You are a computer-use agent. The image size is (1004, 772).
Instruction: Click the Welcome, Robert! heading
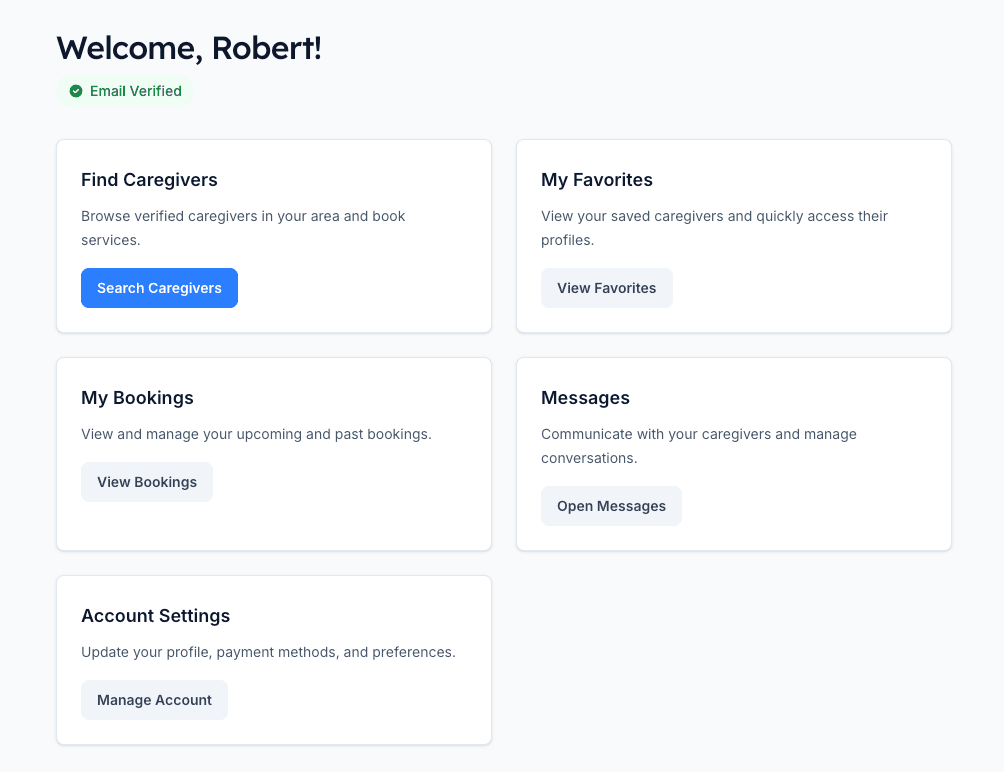[x=189, y=47]
